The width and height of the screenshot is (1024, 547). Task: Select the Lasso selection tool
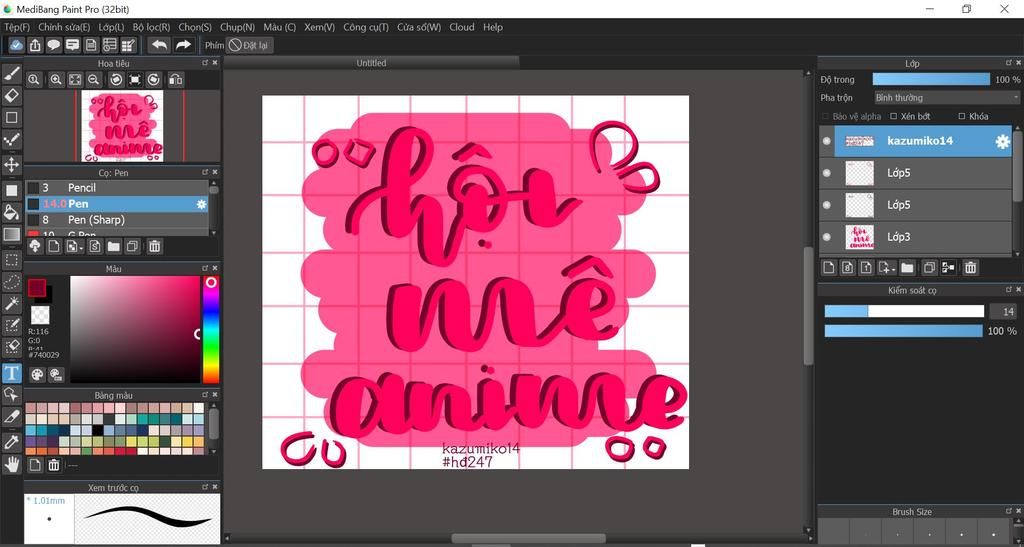(12, 282)
